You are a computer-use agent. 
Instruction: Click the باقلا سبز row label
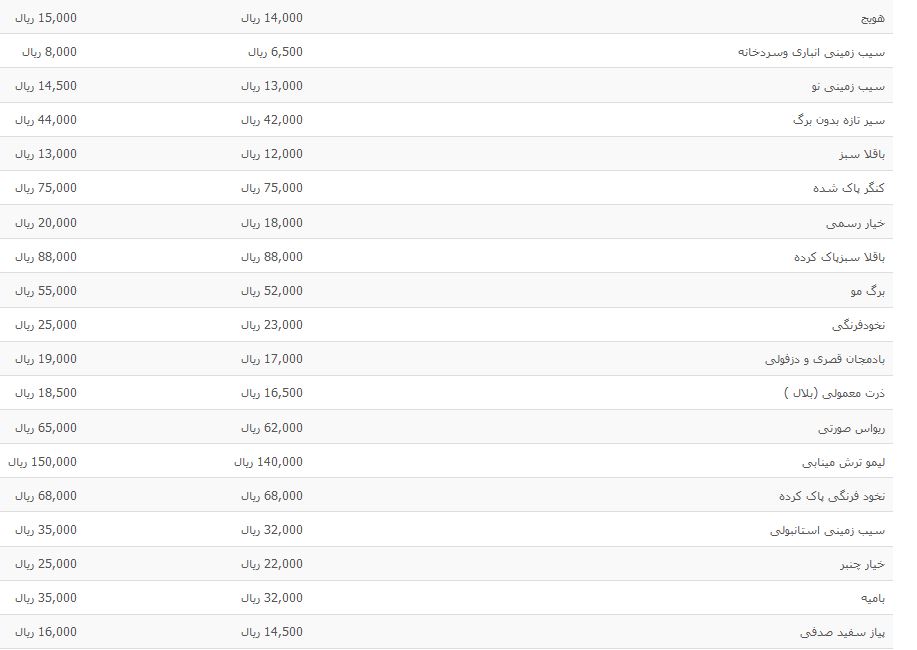tap(862, 154)
